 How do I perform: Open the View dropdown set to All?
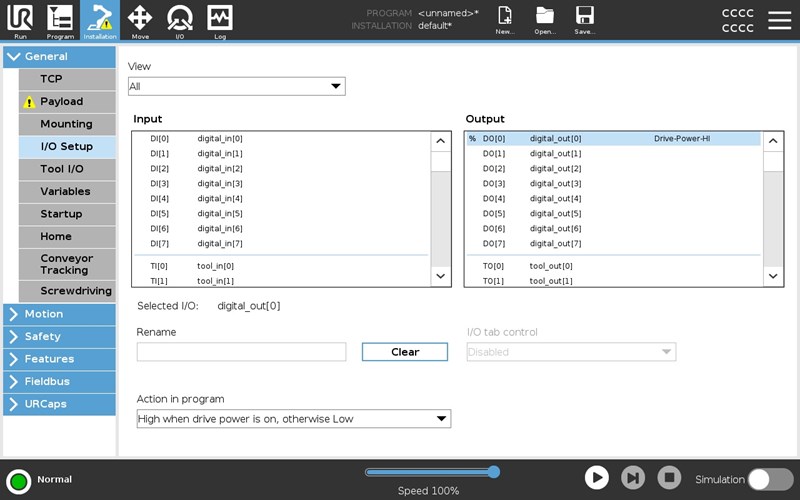click(236, 87)
